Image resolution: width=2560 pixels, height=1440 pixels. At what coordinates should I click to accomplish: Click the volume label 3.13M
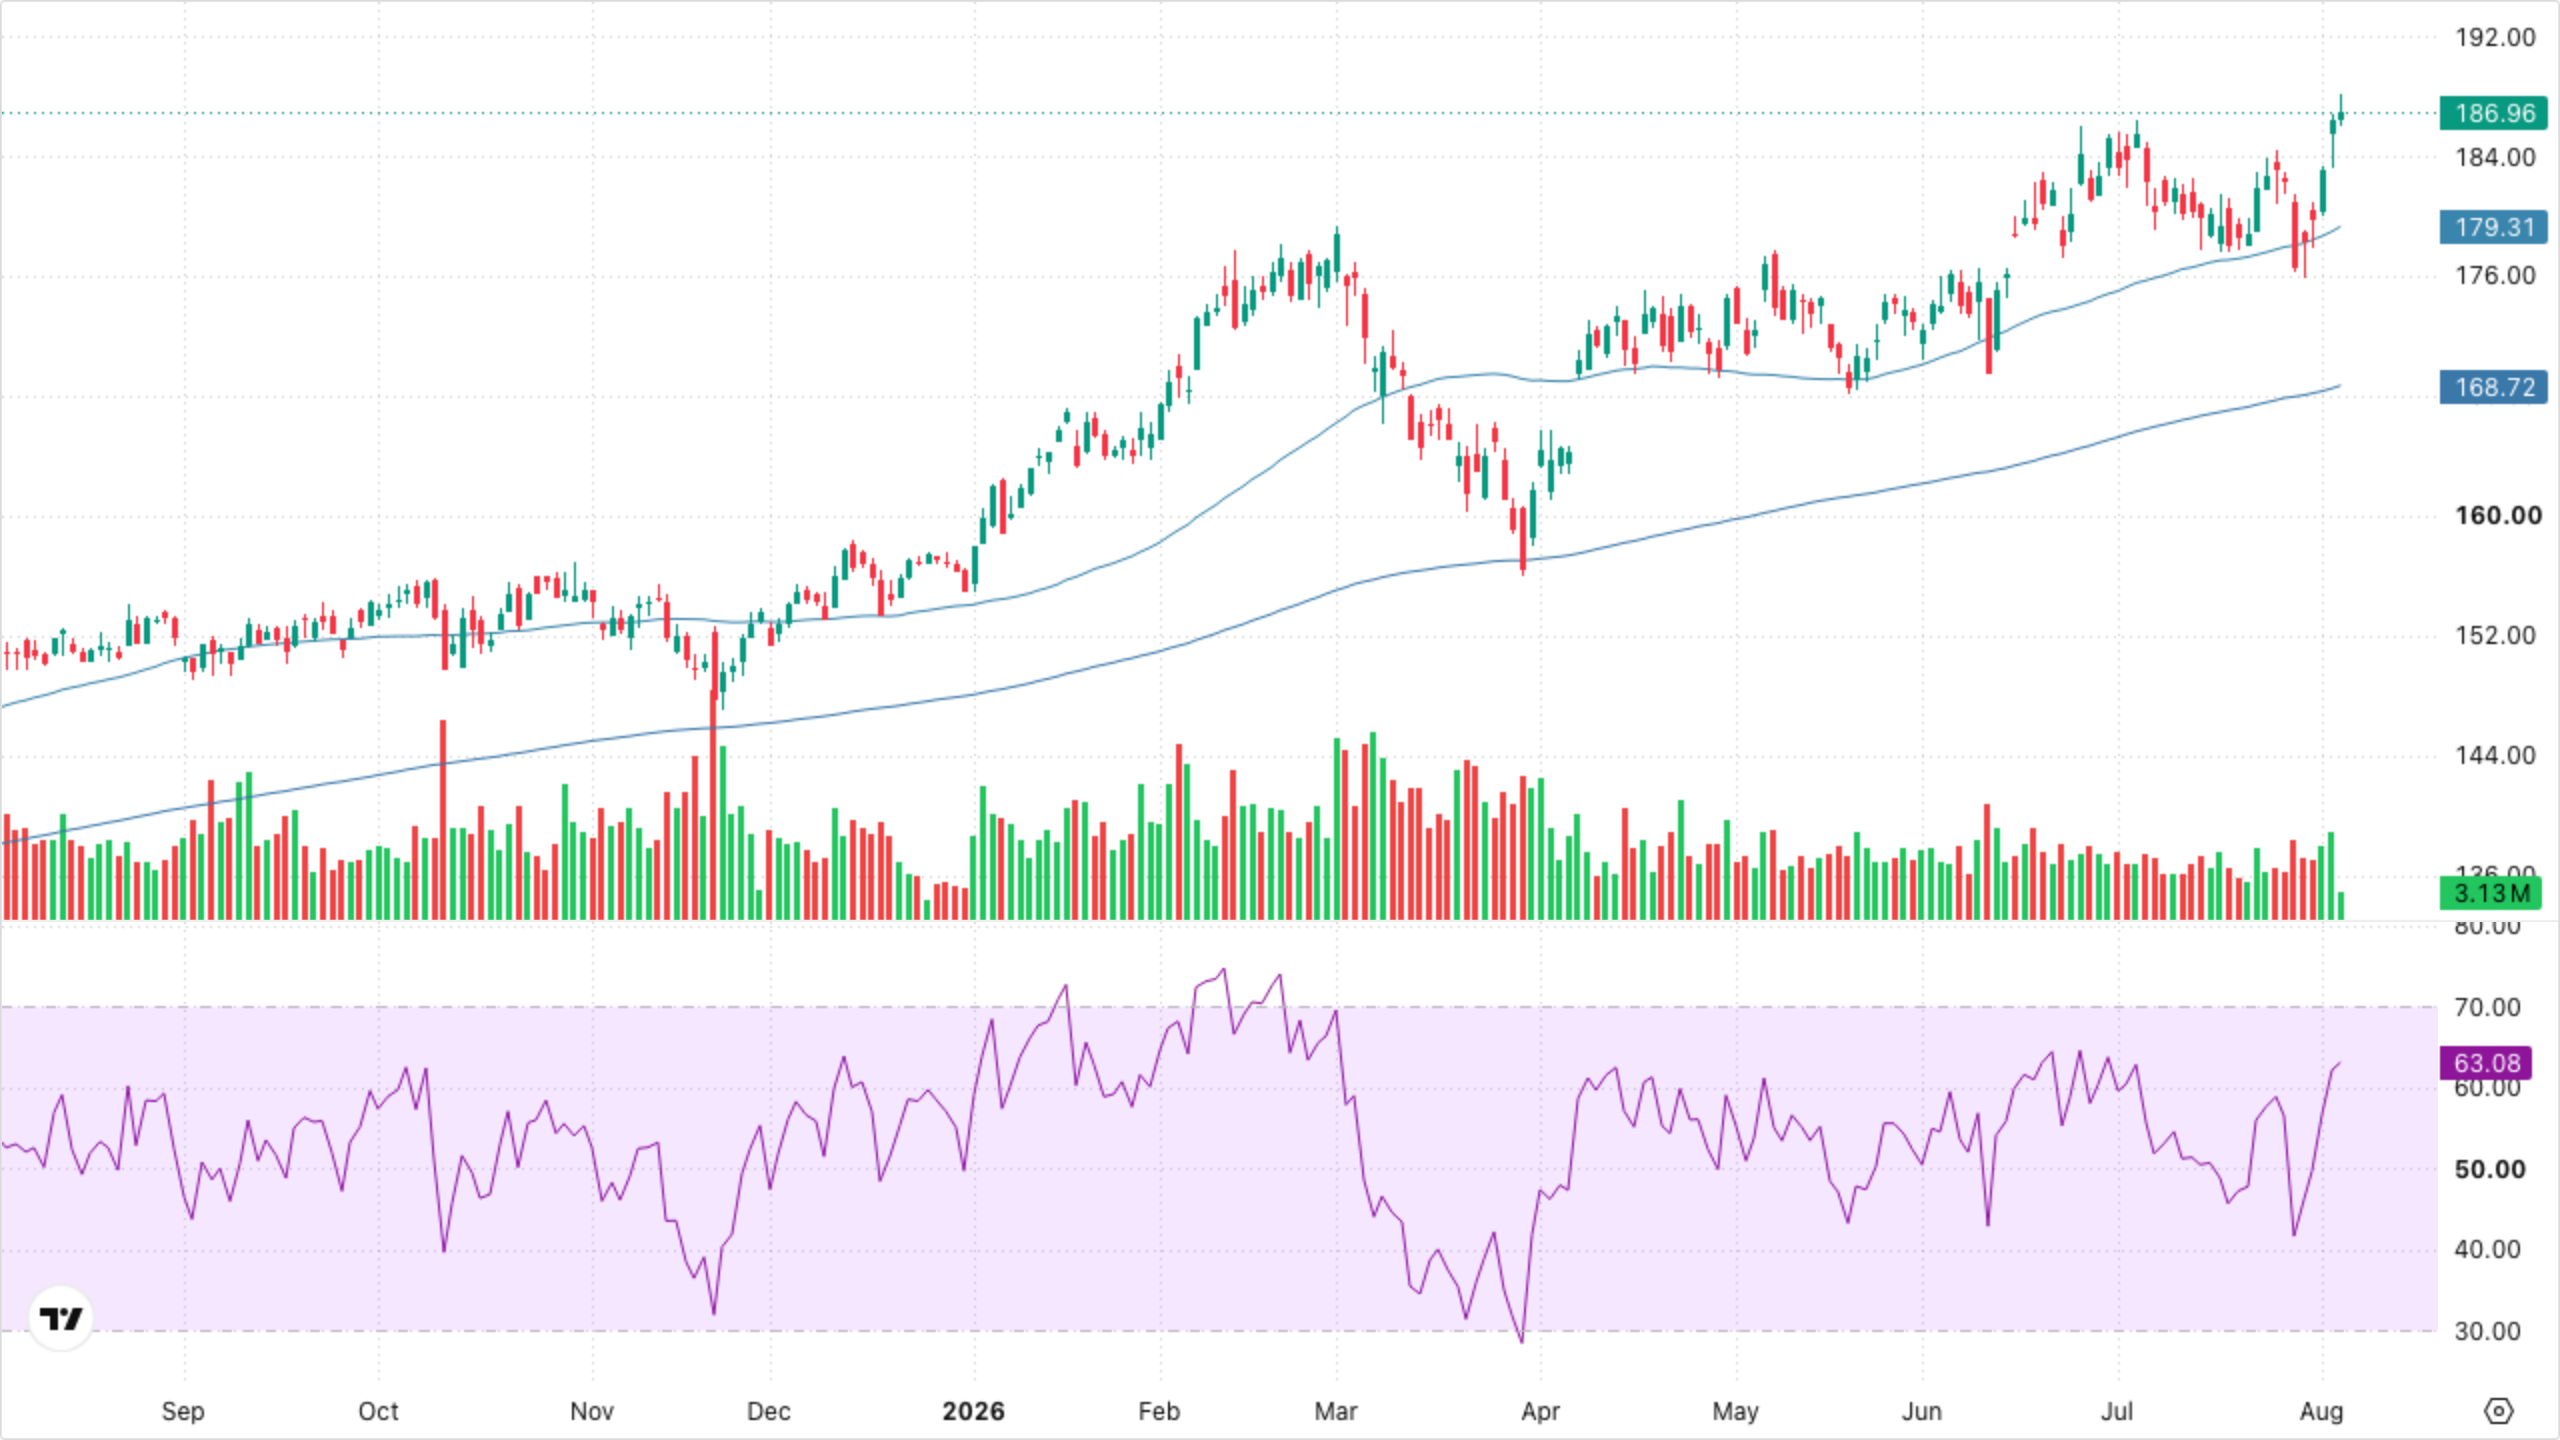pos(2491,893)
